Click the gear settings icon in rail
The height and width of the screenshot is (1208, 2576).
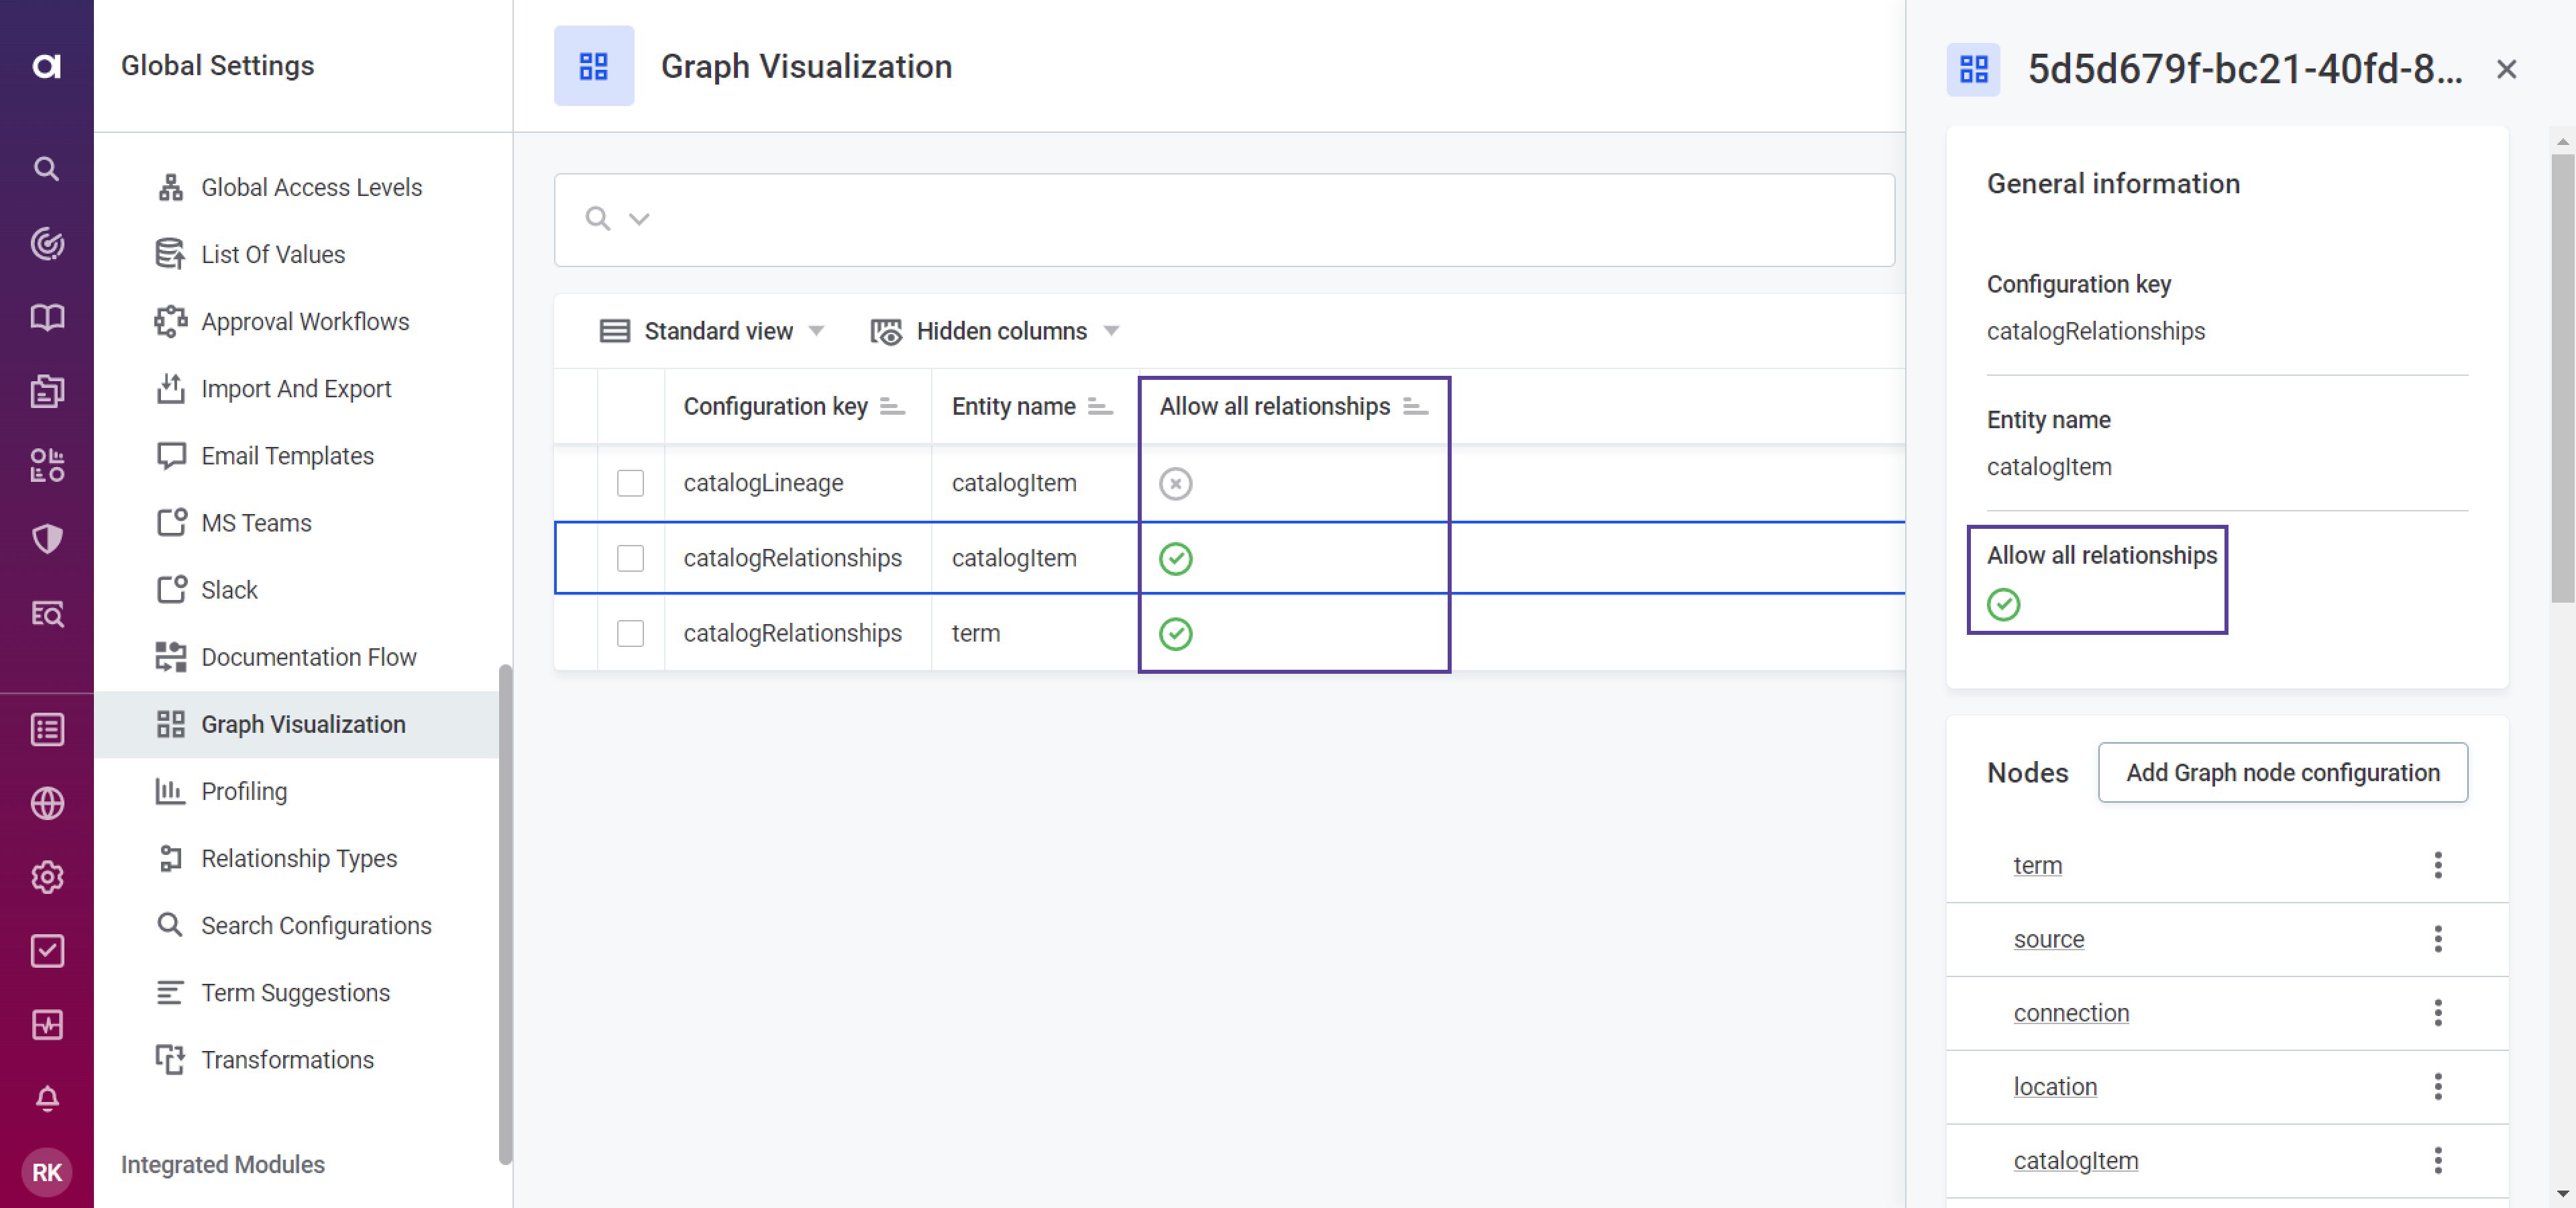click(46, 877)
